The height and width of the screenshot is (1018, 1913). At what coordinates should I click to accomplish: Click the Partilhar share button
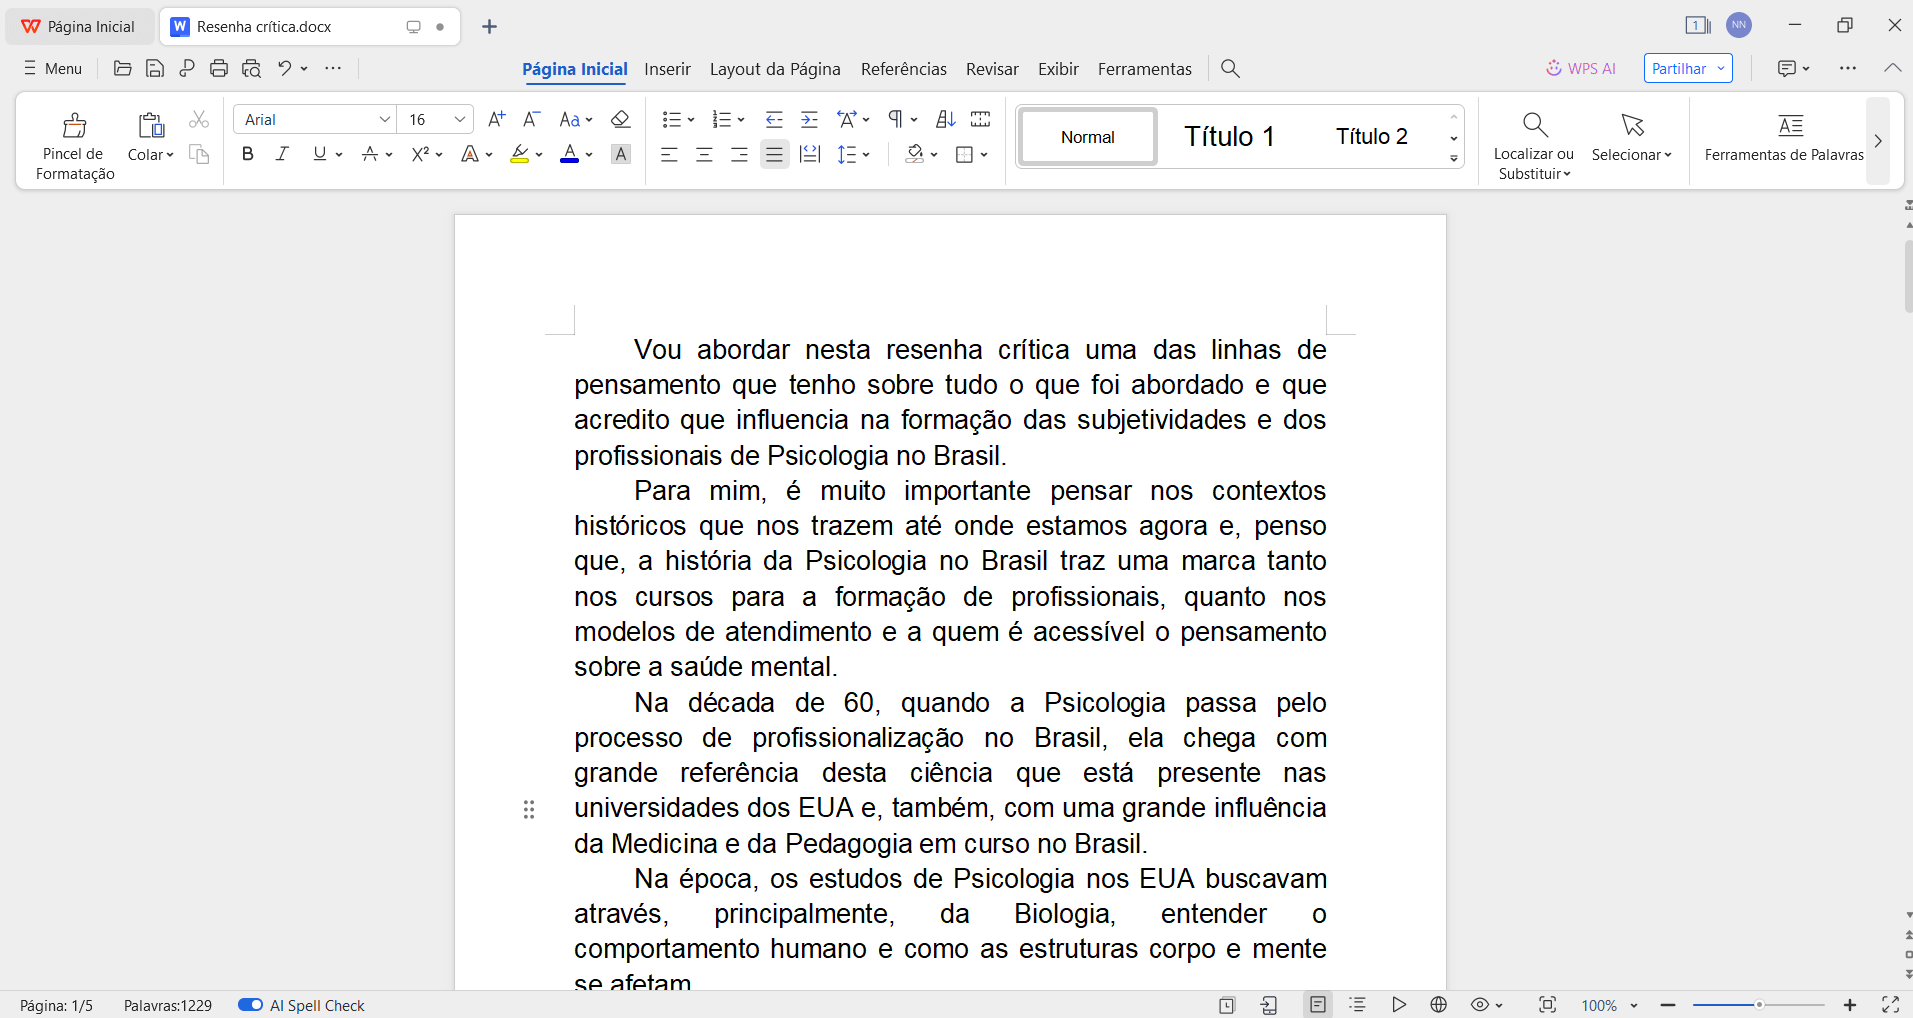pyautogui.click(x=1688, y=68)
